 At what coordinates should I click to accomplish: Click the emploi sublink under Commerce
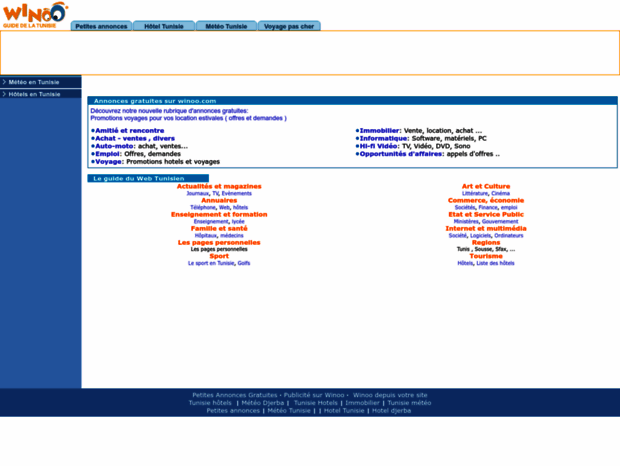click(509, 207)
